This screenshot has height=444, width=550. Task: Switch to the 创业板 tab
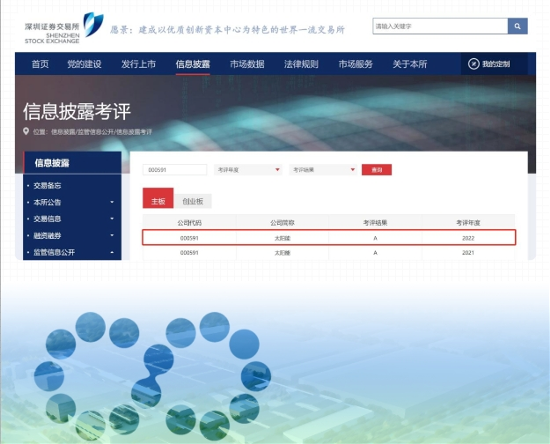click(x=193, y=201)
